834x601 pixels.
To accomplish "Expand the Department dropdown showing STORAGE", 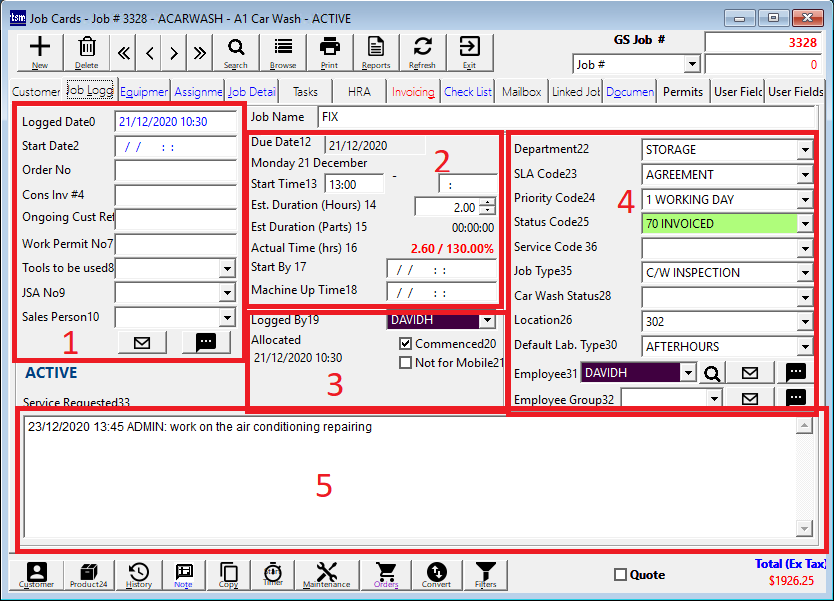I will [805, 150].
